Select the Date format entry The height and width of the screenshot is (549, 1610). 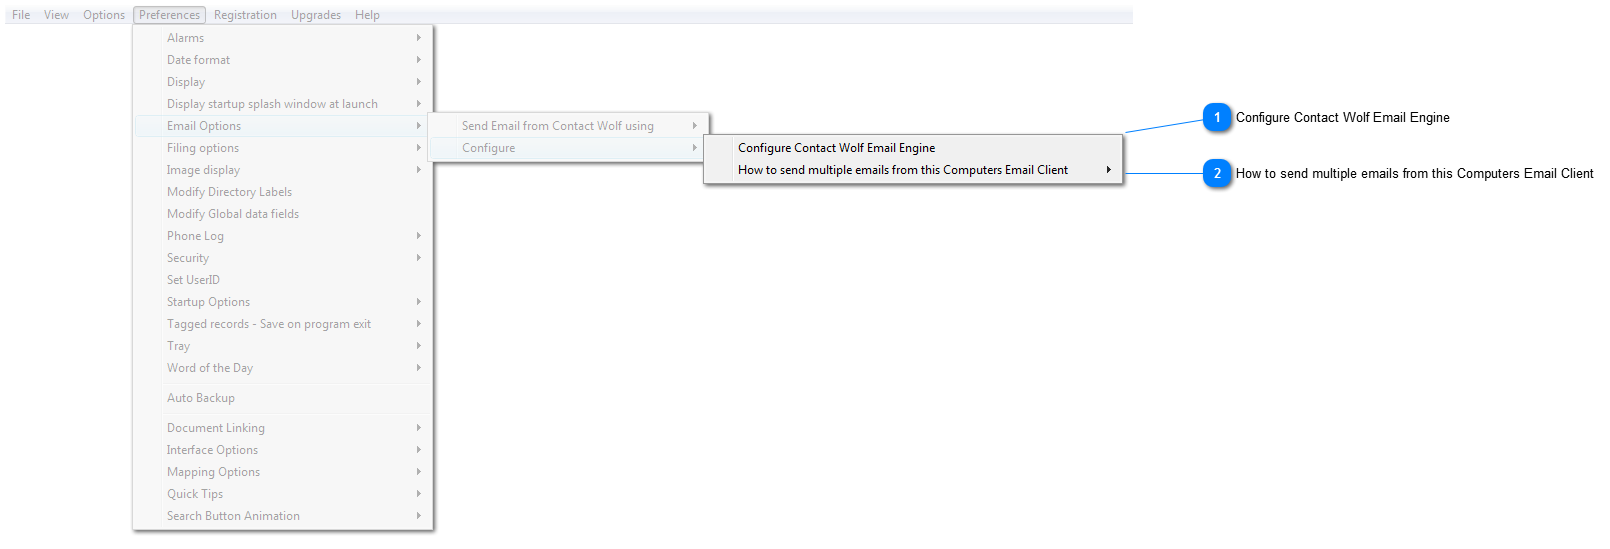click(283, 60)
